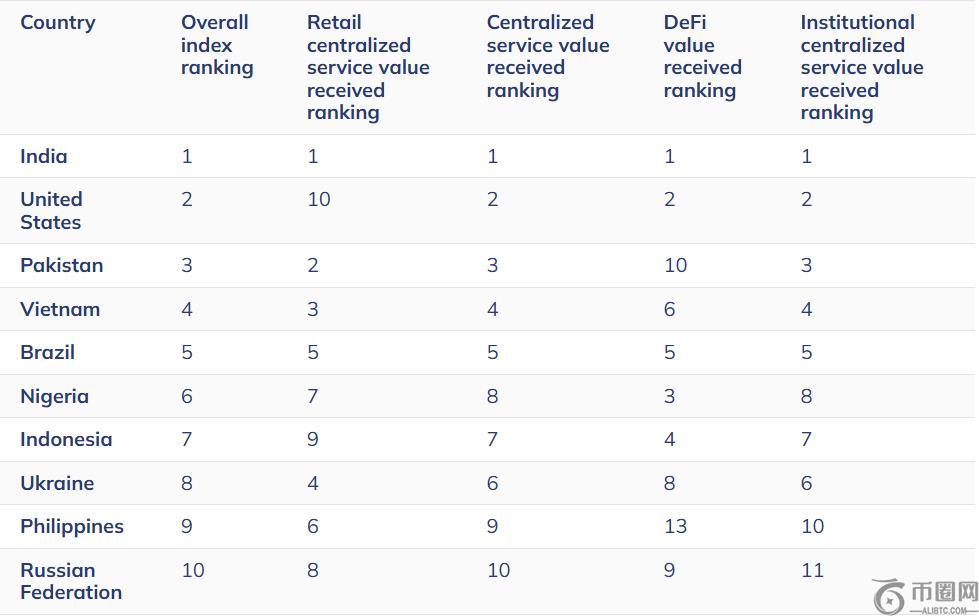Click Institutional centralized service value header

[x=861, y=67]
